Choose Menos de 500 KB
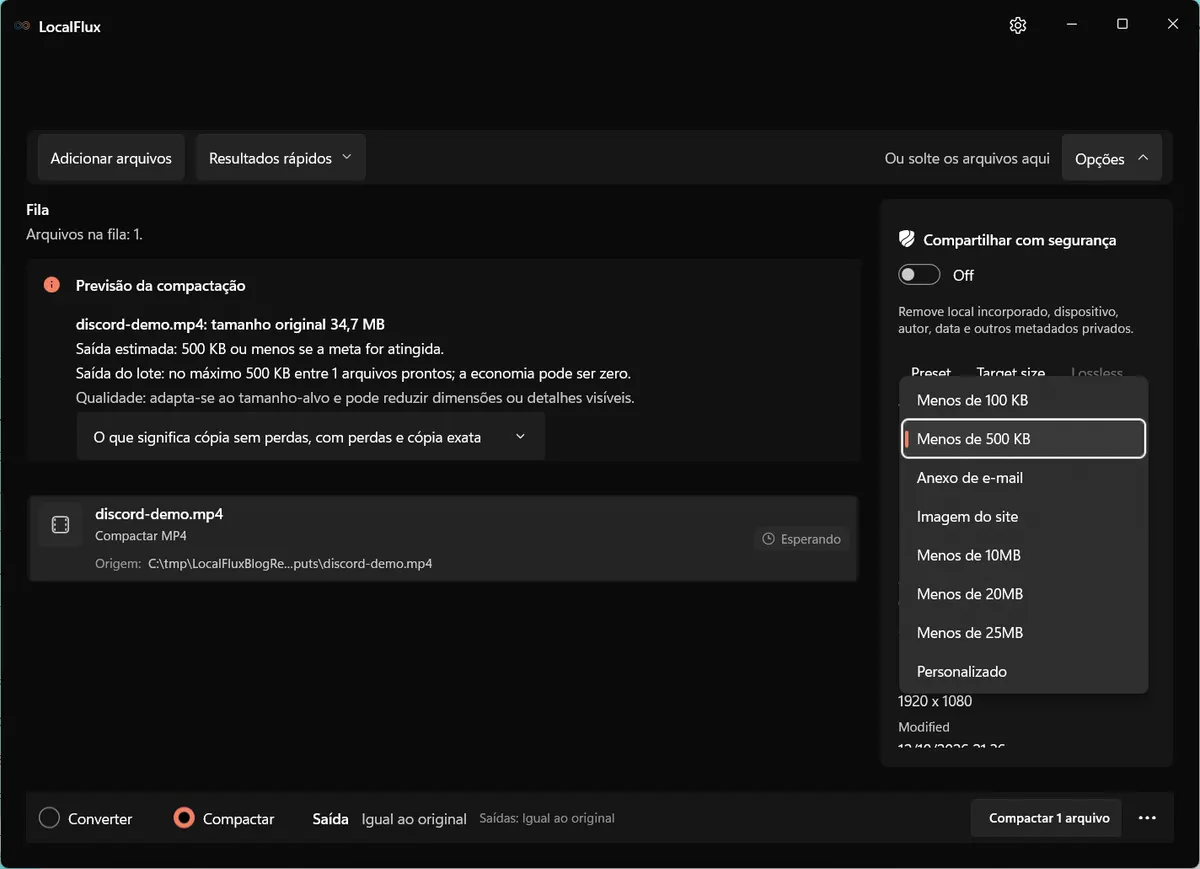 pos(1023,439)
